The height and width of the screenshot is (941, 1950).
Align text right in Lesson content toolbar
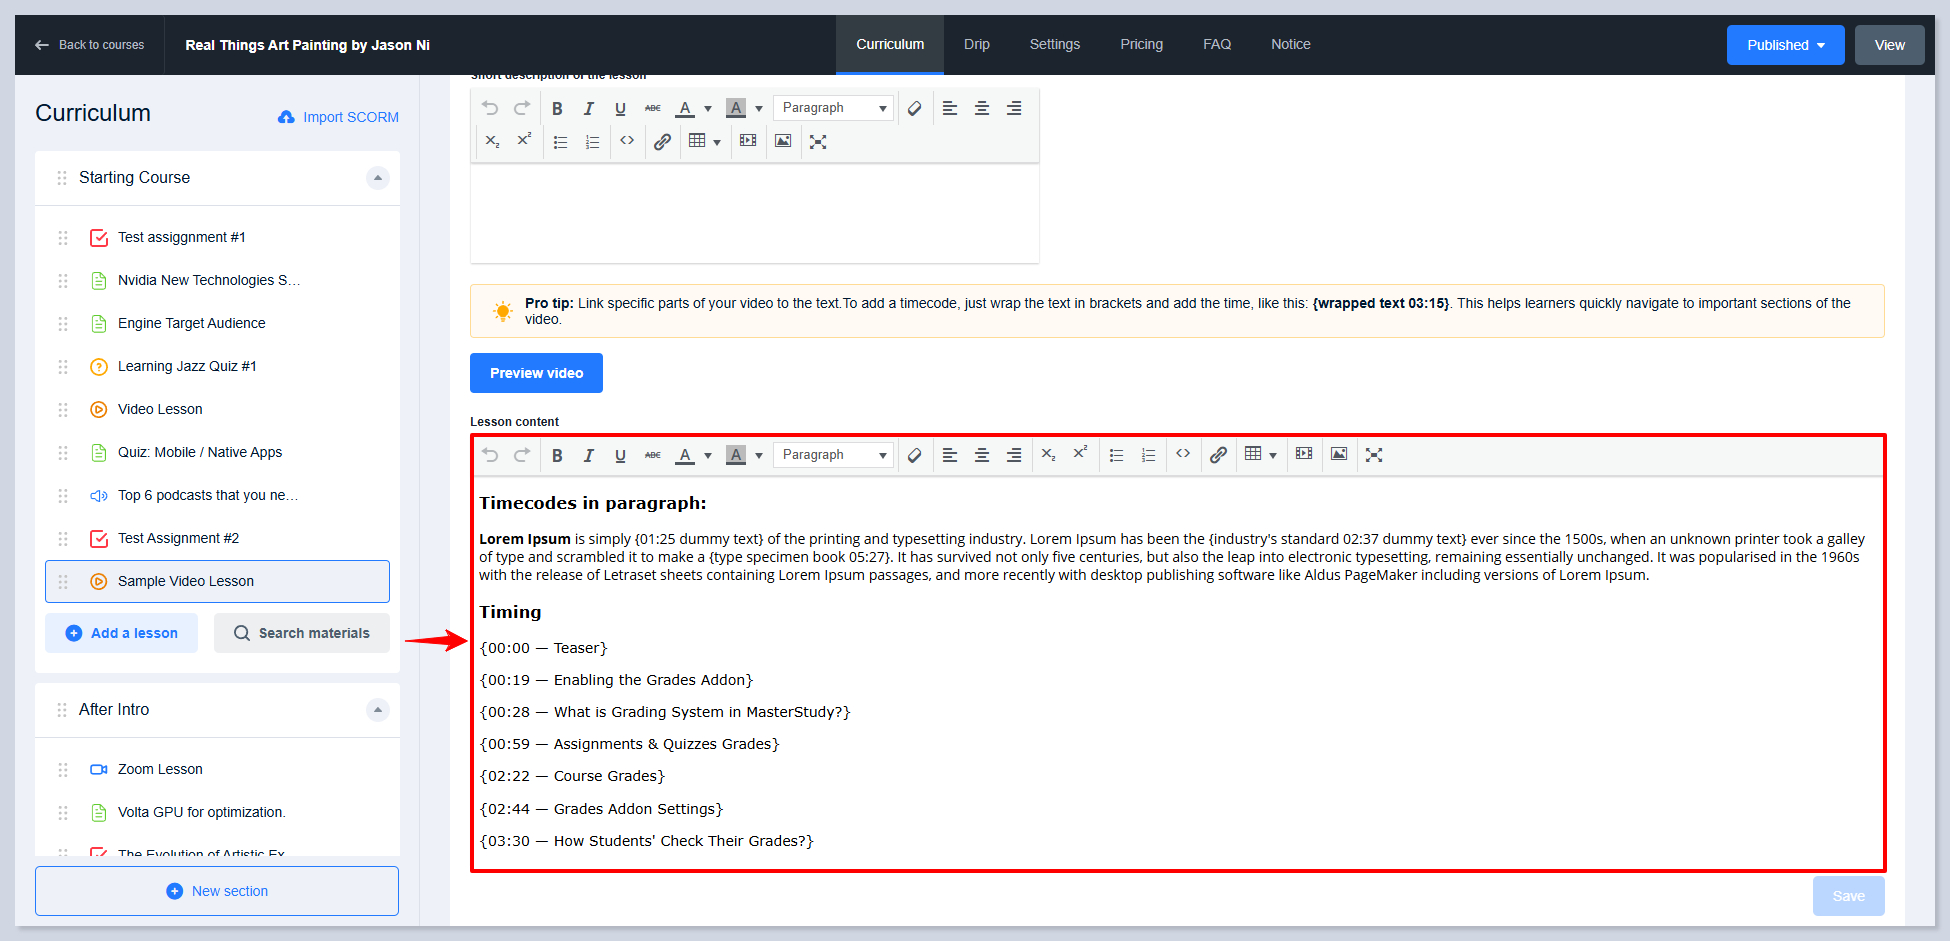1014,455
